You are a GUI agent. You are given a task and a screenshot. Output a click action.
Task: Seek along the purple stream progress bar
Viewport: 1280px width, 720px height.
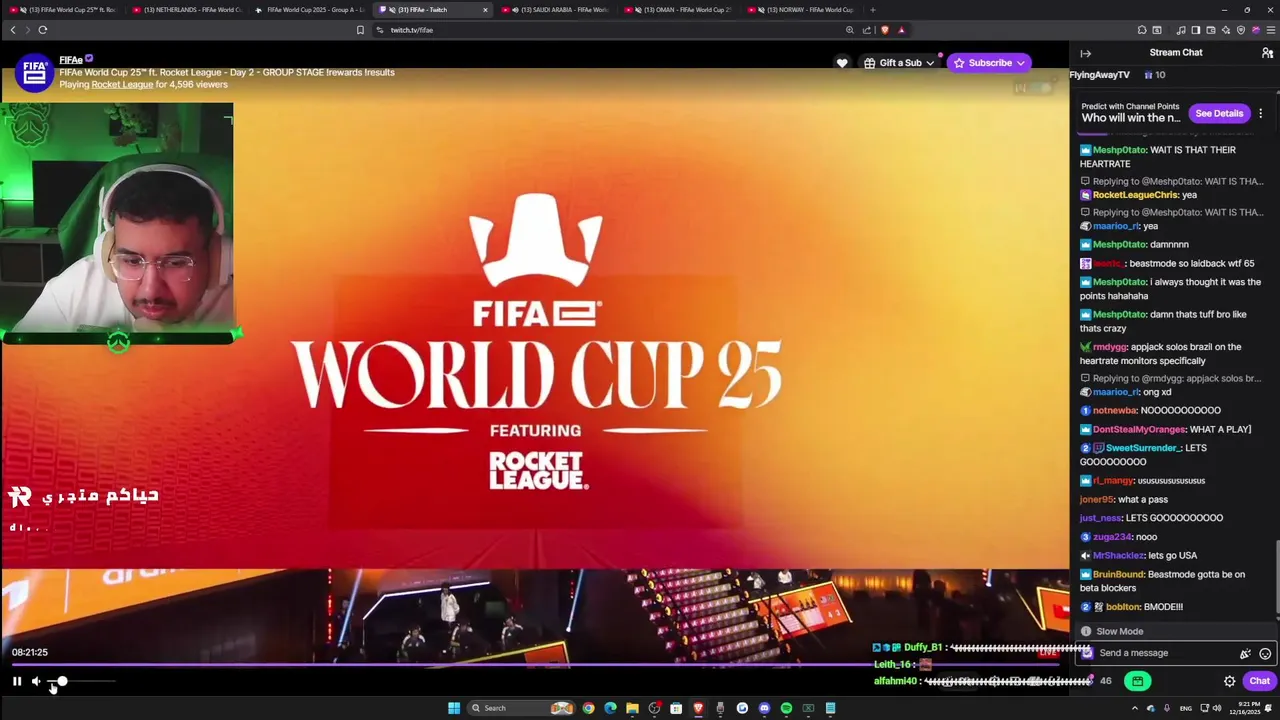tap(535, 664)
